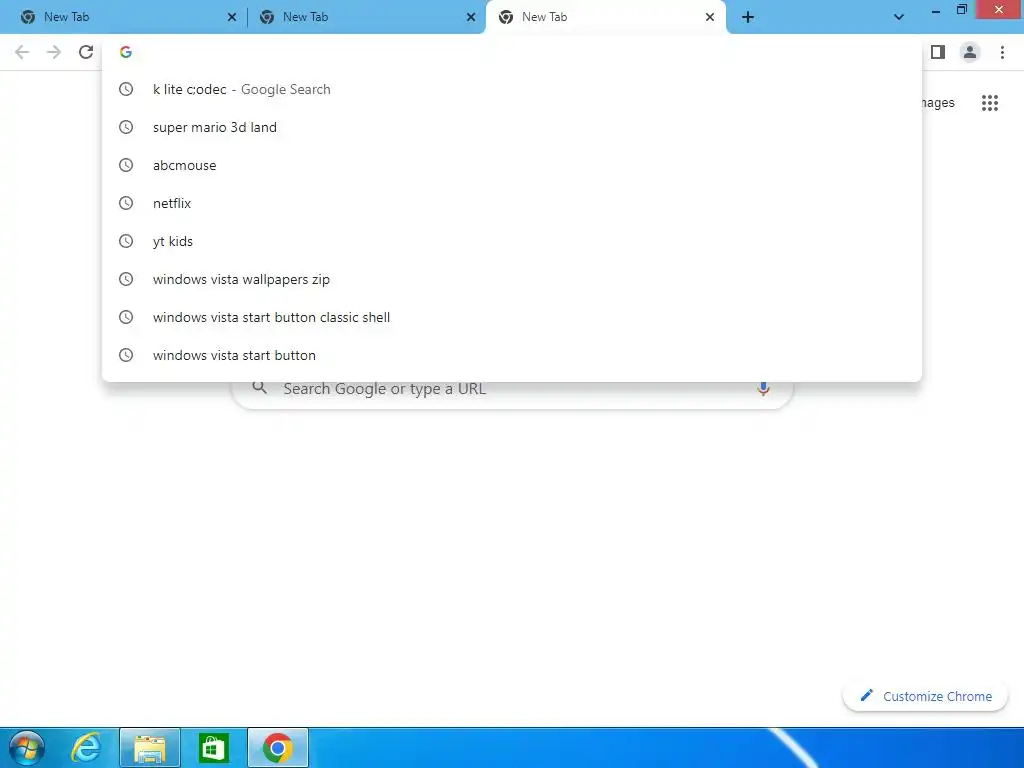Open the tab search chevron

tap(899, 17)
